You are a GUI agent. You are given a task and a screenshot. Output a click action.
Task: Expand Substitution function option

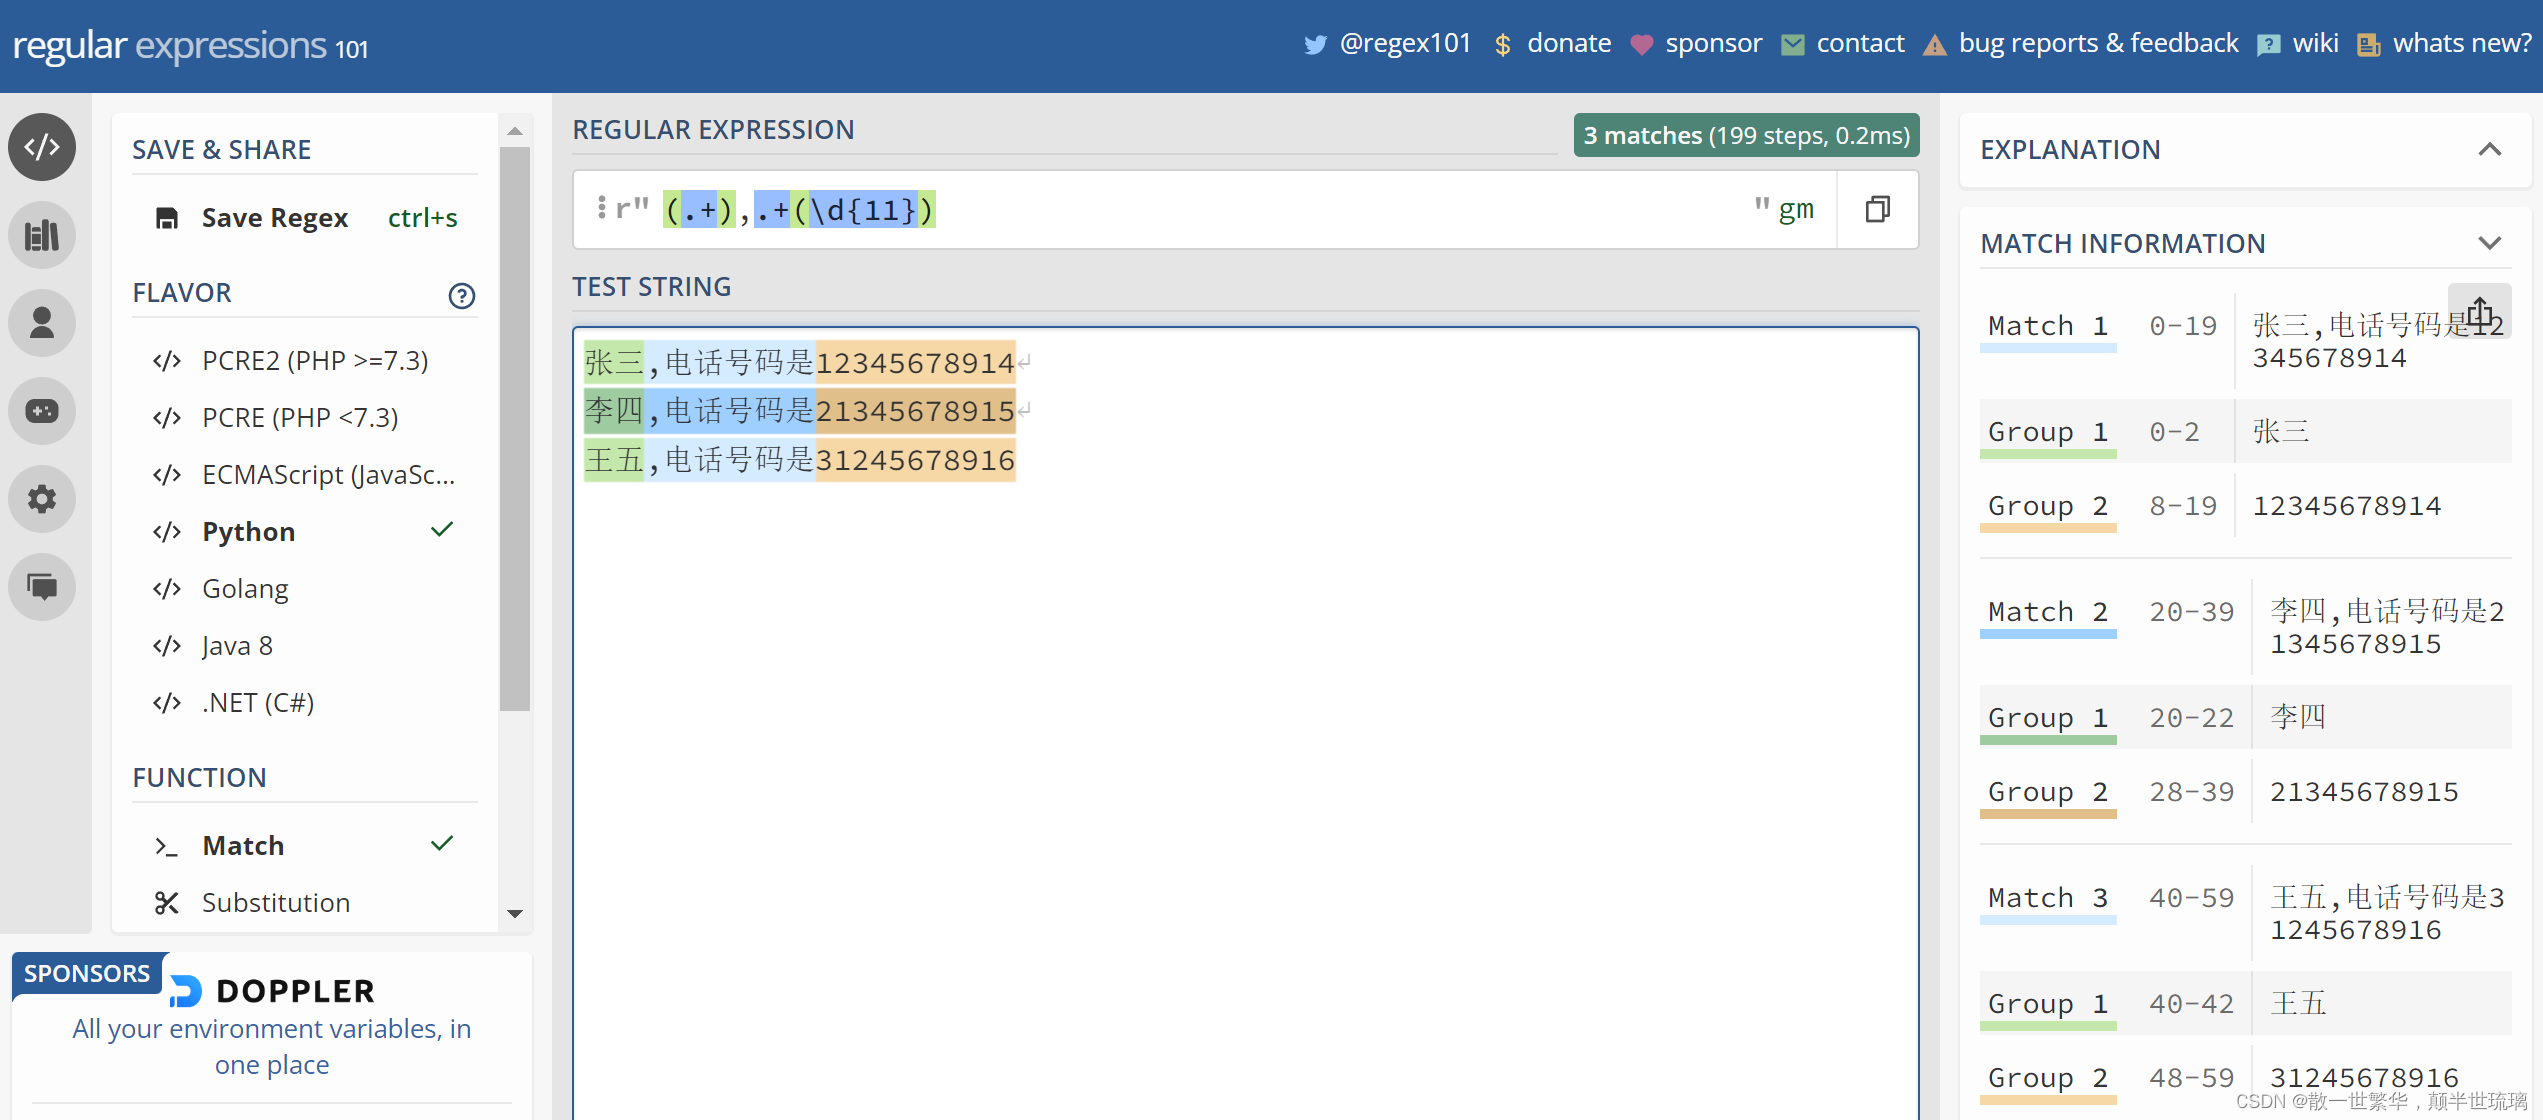pyautogui.click(x=279, y=901)
